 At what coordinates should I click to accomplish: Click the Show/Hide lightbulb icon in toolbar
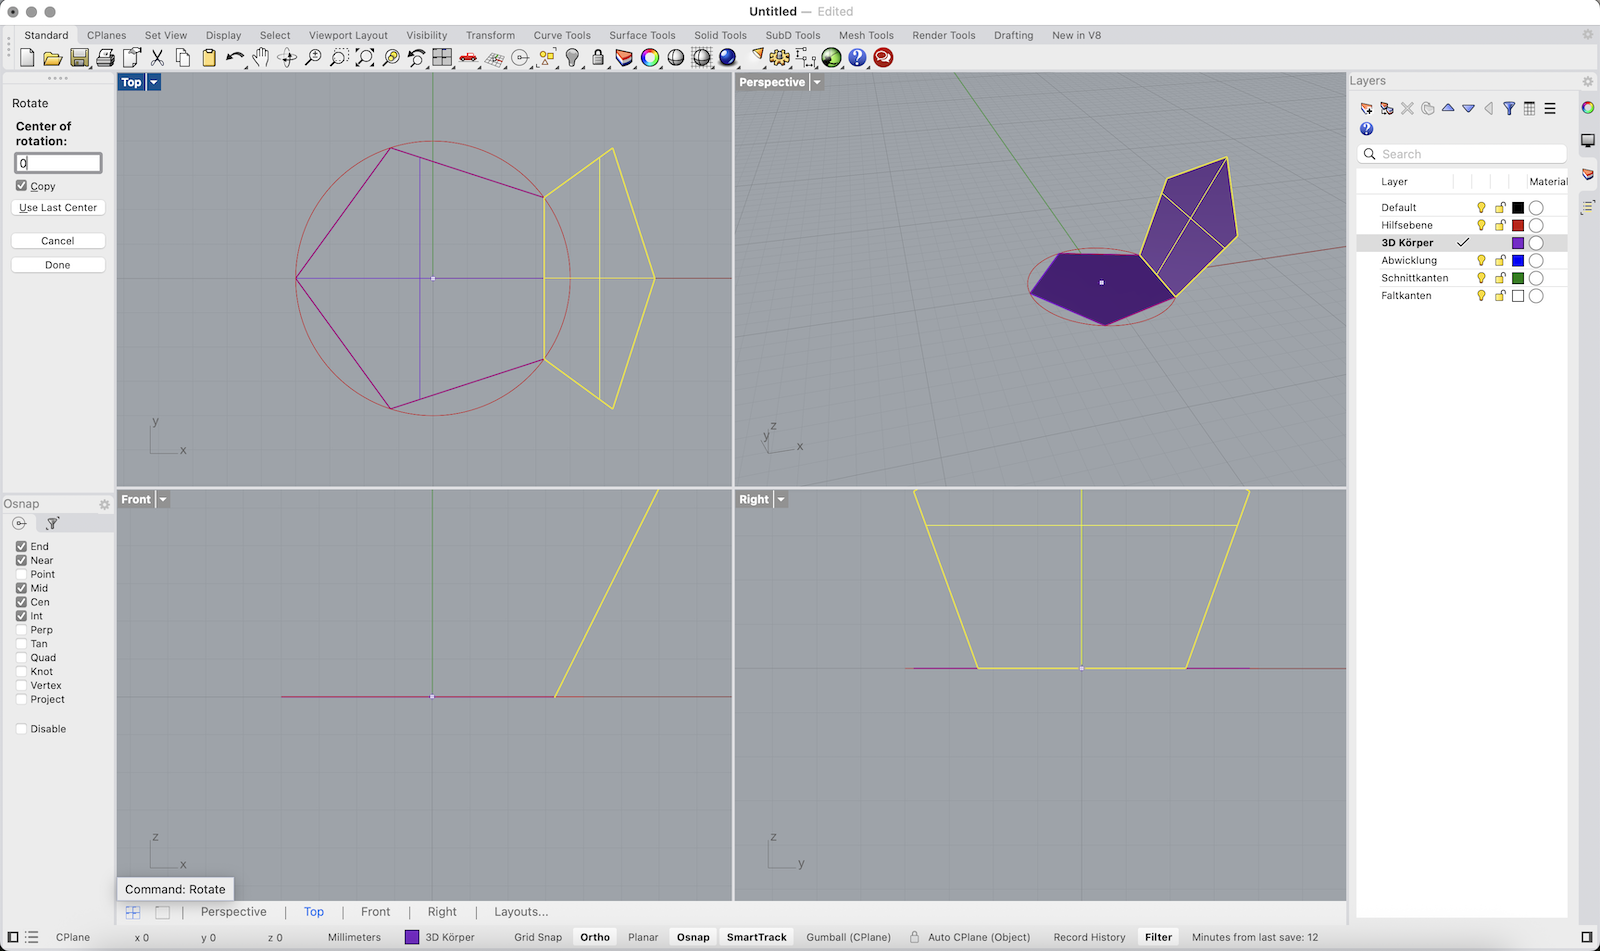572,58
